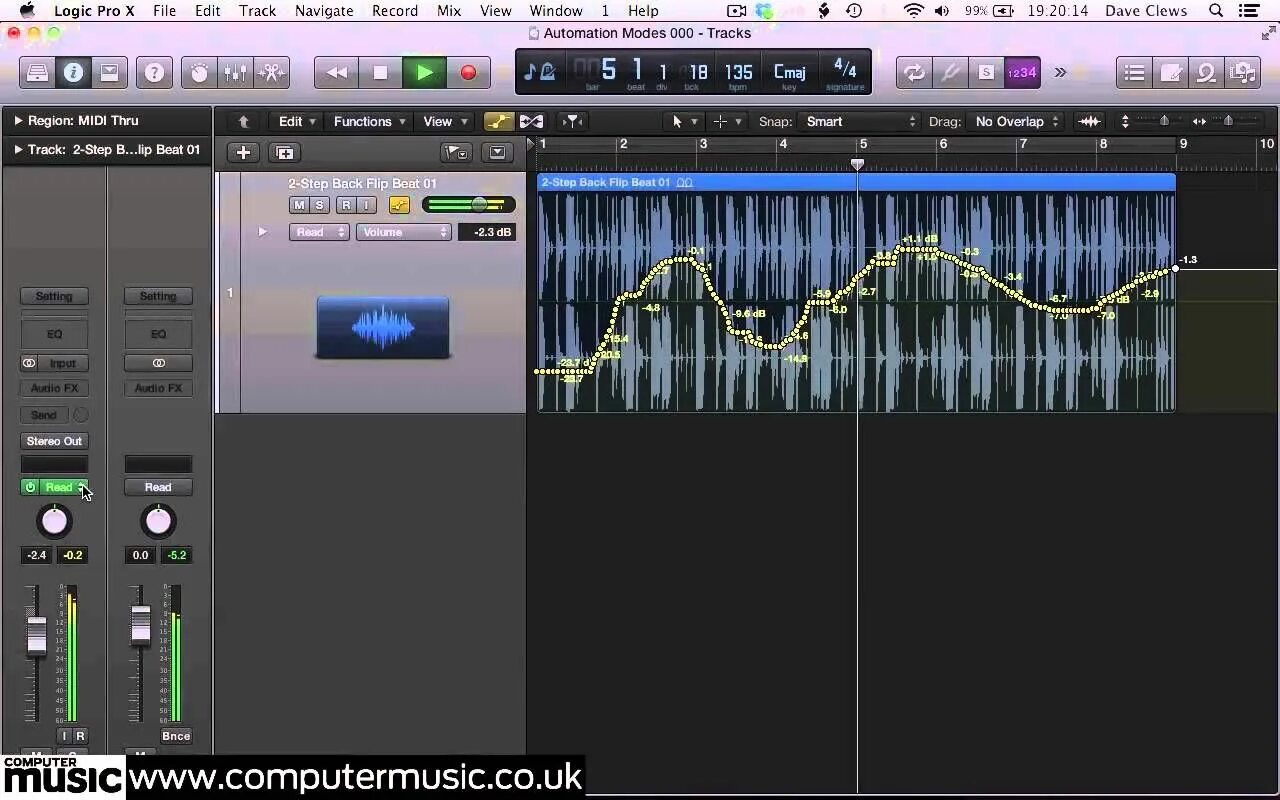1280x800 pixels.
Task: Open the Note Pads icon
Action: [1170, 73]
